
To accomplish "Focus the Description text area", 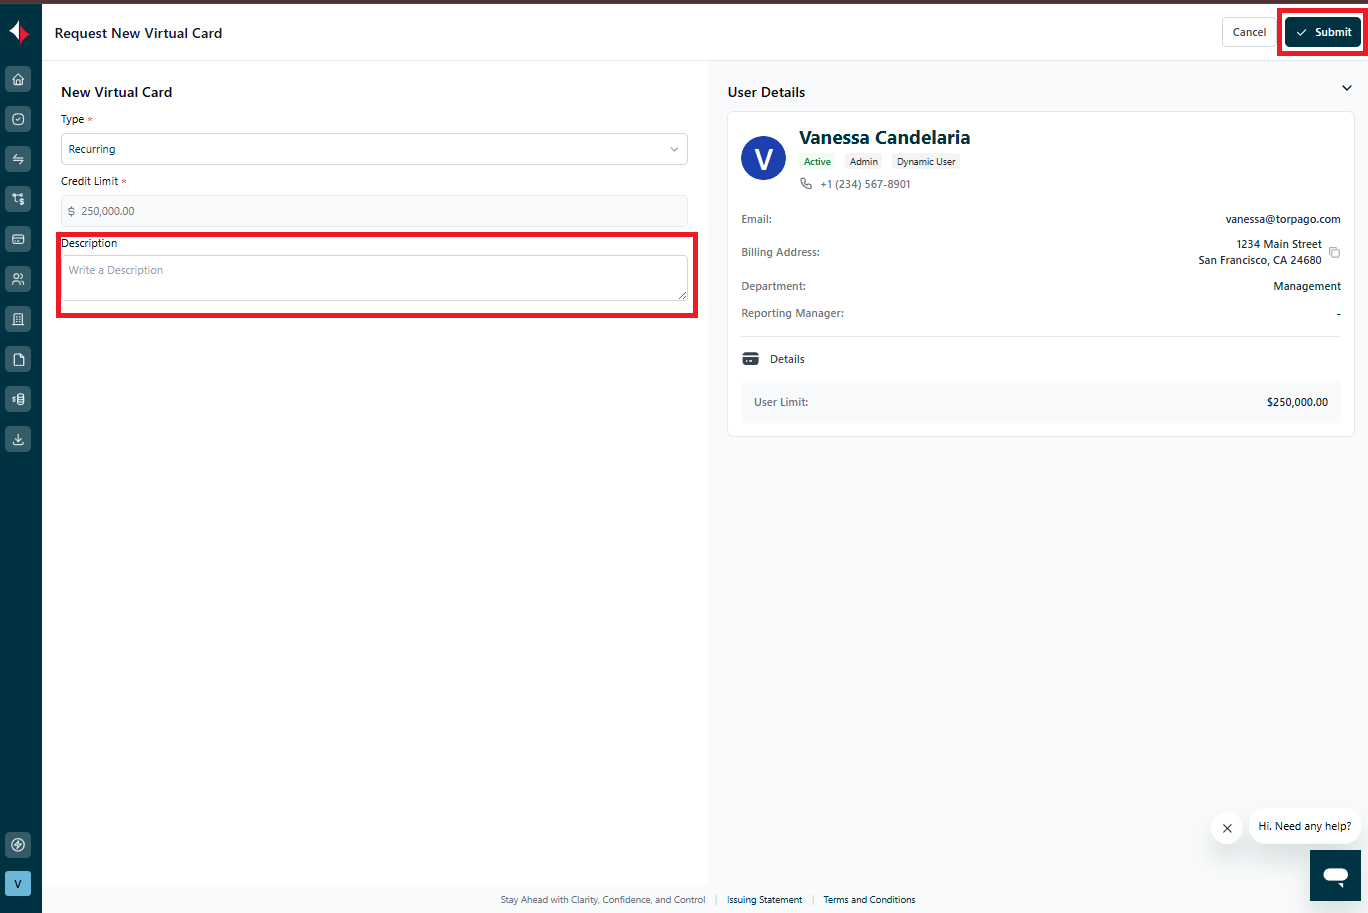I will pos(374,278).
